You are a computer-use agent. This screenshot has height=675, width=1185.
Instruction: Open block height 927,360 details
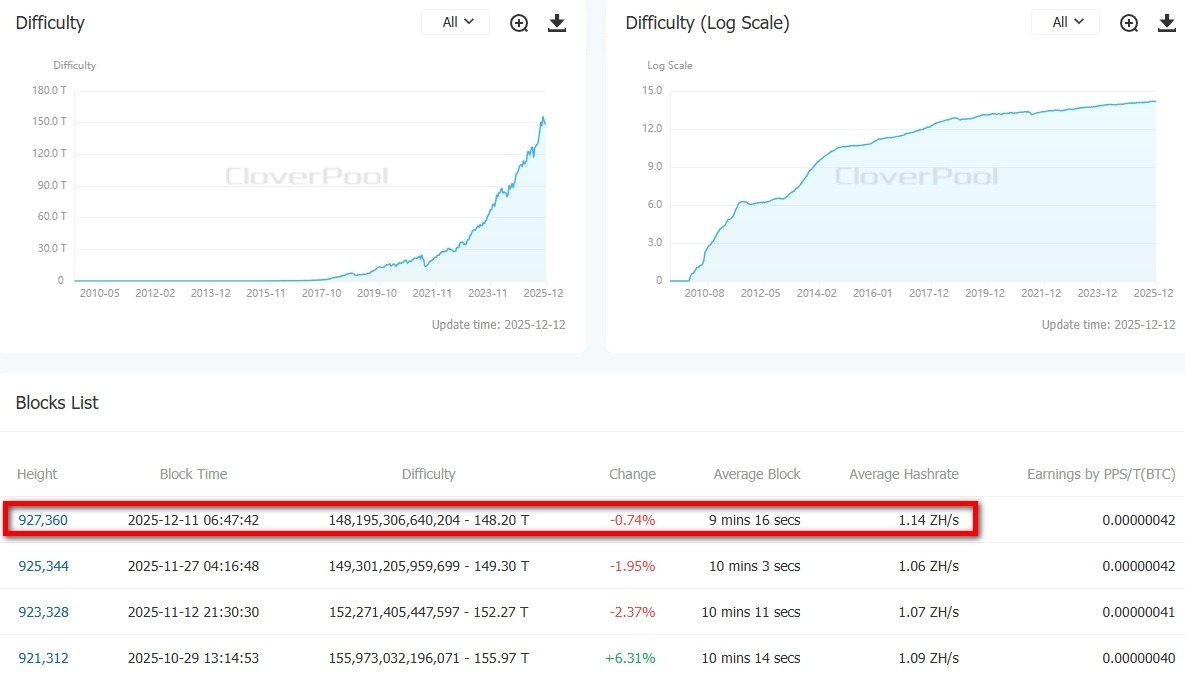coord(43,519)
